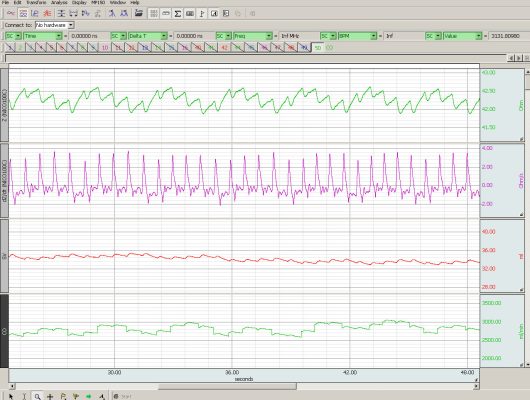This screenshot has height=400, width=530.
Task: Select overlap segments red icon
Action: 47,14
